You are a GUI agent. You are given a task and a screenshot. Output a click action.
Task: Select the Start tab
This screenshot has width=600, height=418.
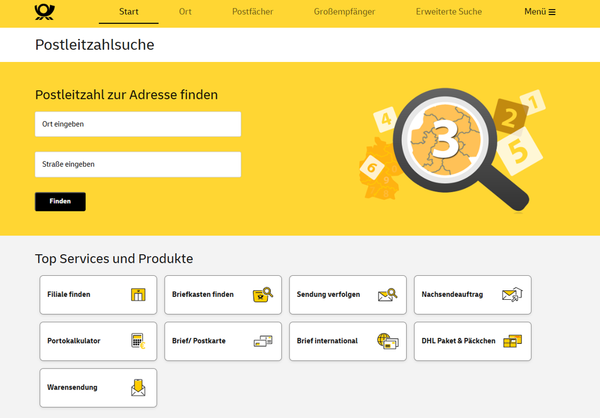click(129, 12)
